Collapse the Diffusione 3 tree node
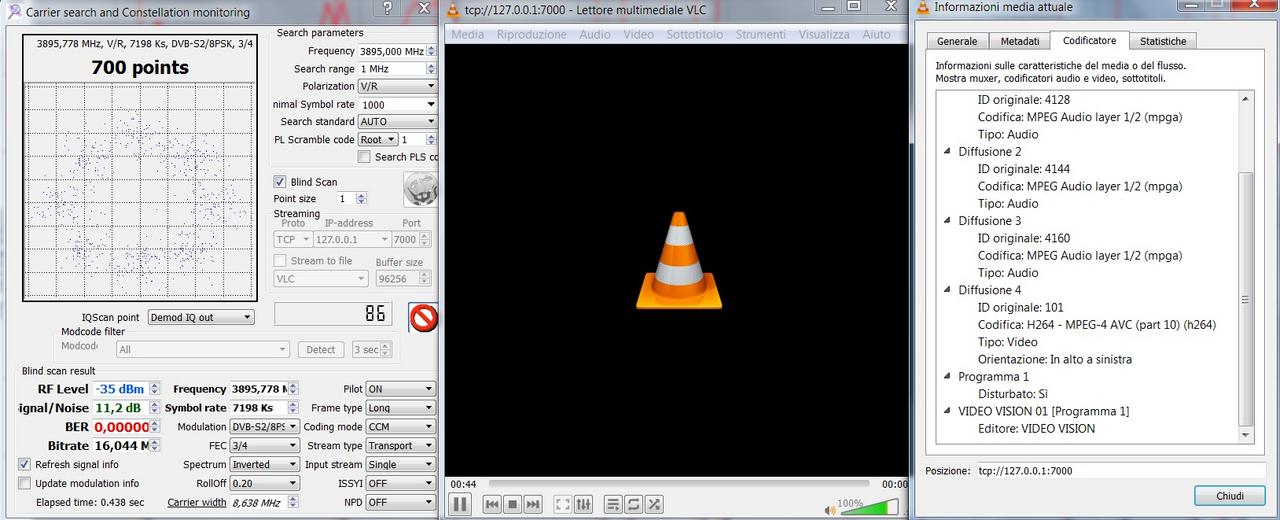The width and height of the screenshot is (1280, 520). 948,220
